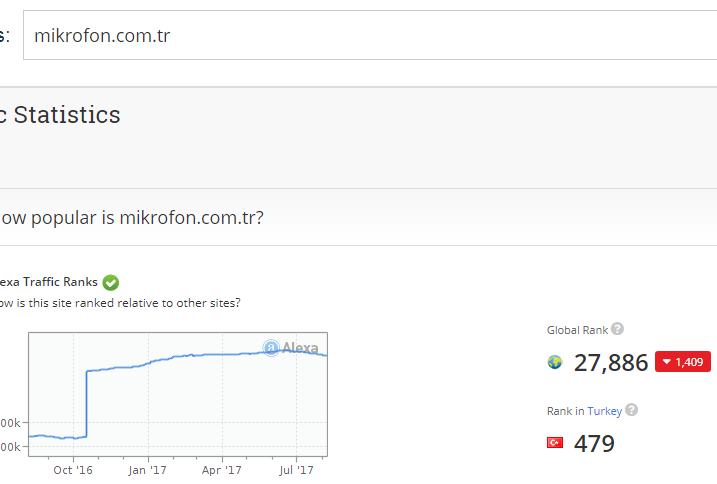Click the Alexa Traffic Ranks heading
This screenshot has width=717, height=484.
tap(49, 282)
